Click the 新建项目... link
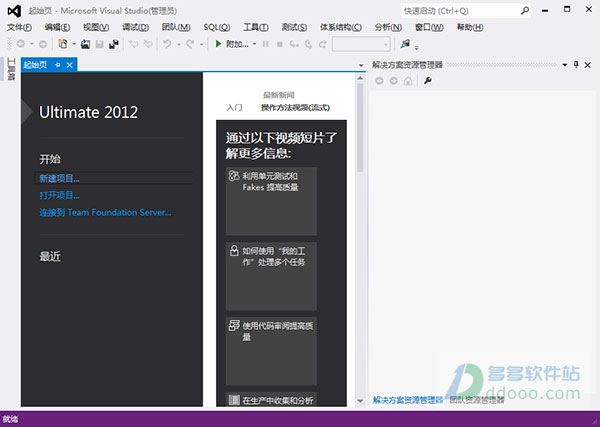Viewport: 600px width, 427px height. [59, 178]
